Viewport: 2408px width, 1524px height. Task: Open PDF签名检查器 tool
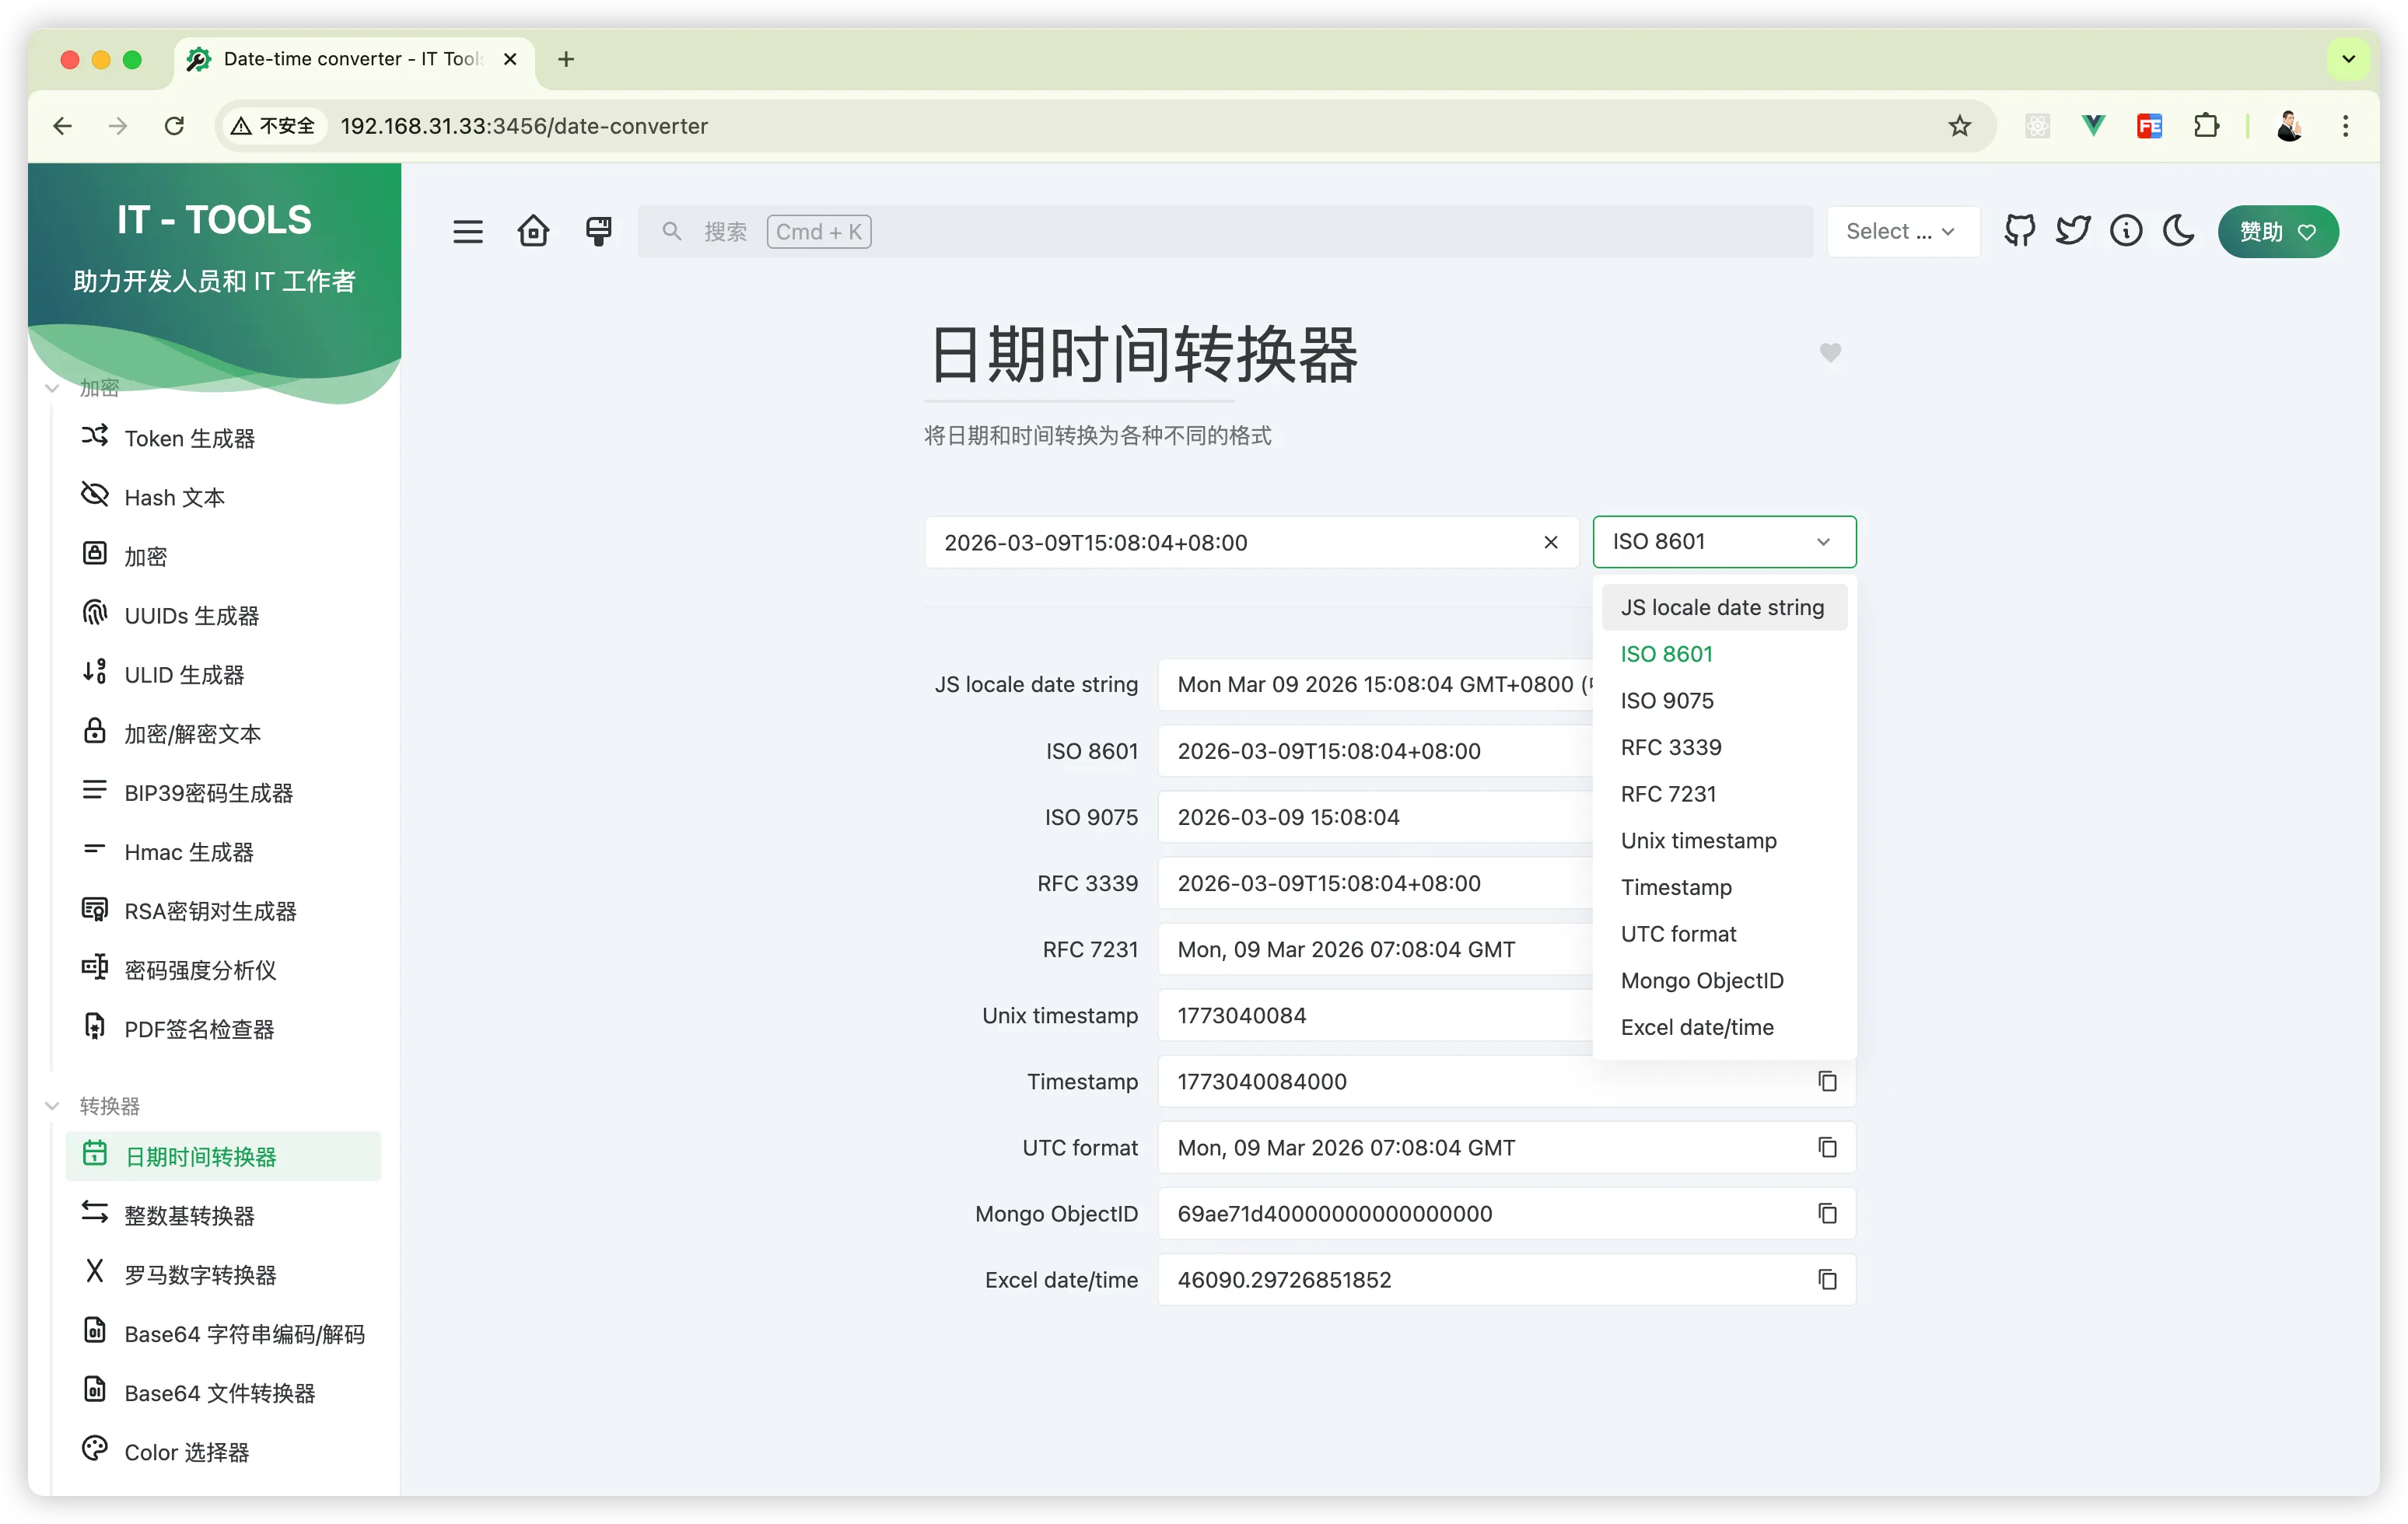click(223, 1028)
